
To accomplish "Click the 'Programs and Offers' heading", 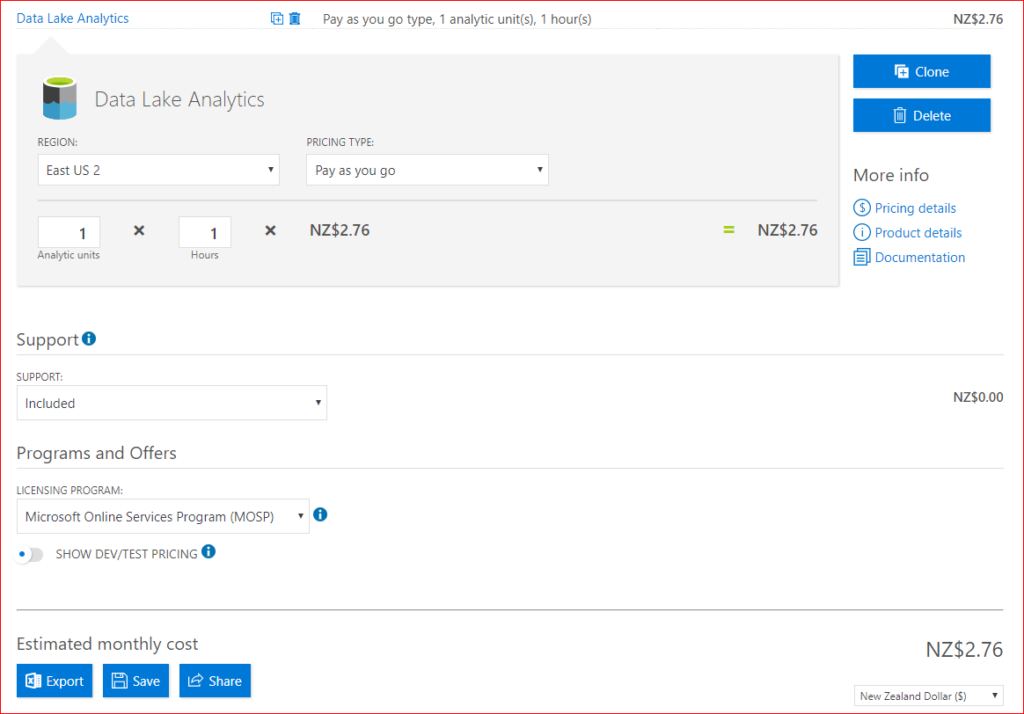I will pos(97,453).
